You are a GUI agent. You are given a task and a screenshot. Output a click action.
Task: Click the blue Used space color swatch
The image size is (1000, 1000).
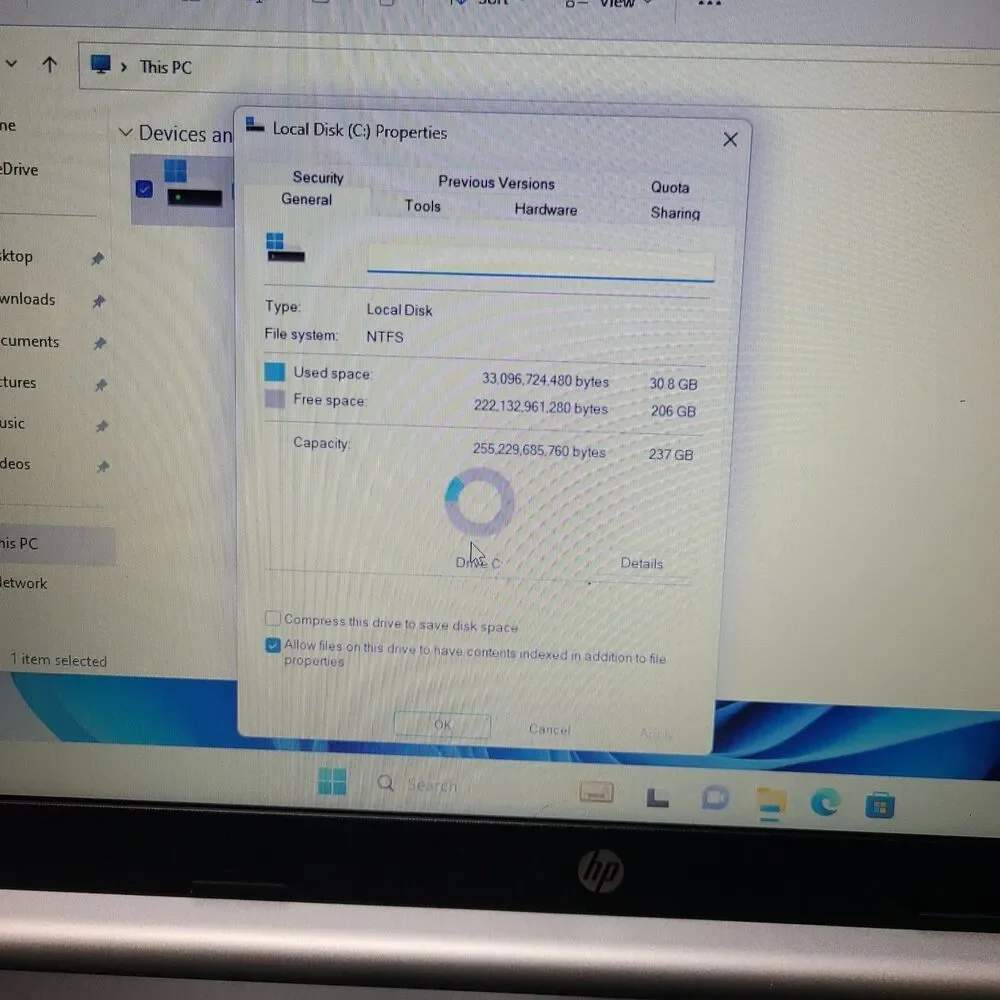(274, 371)
